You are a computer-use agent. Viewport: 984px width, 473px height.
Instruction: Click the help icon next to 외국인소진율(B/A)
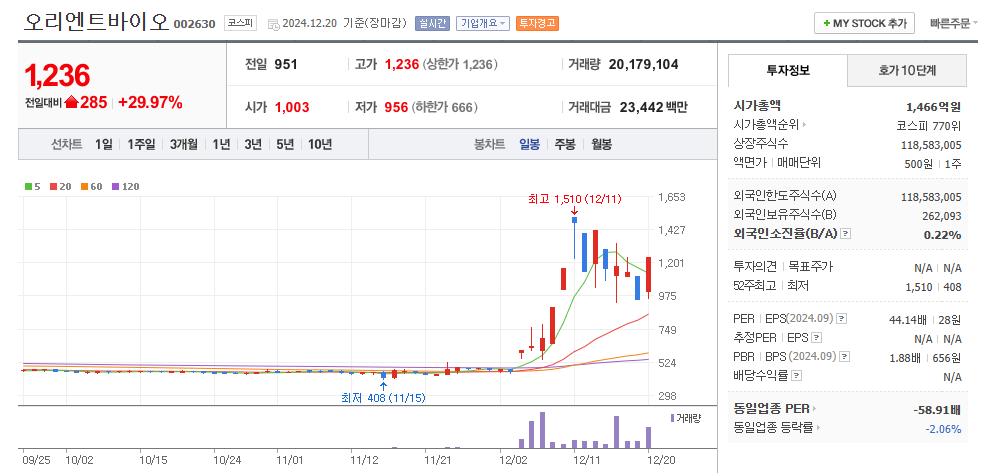[845, 233]
